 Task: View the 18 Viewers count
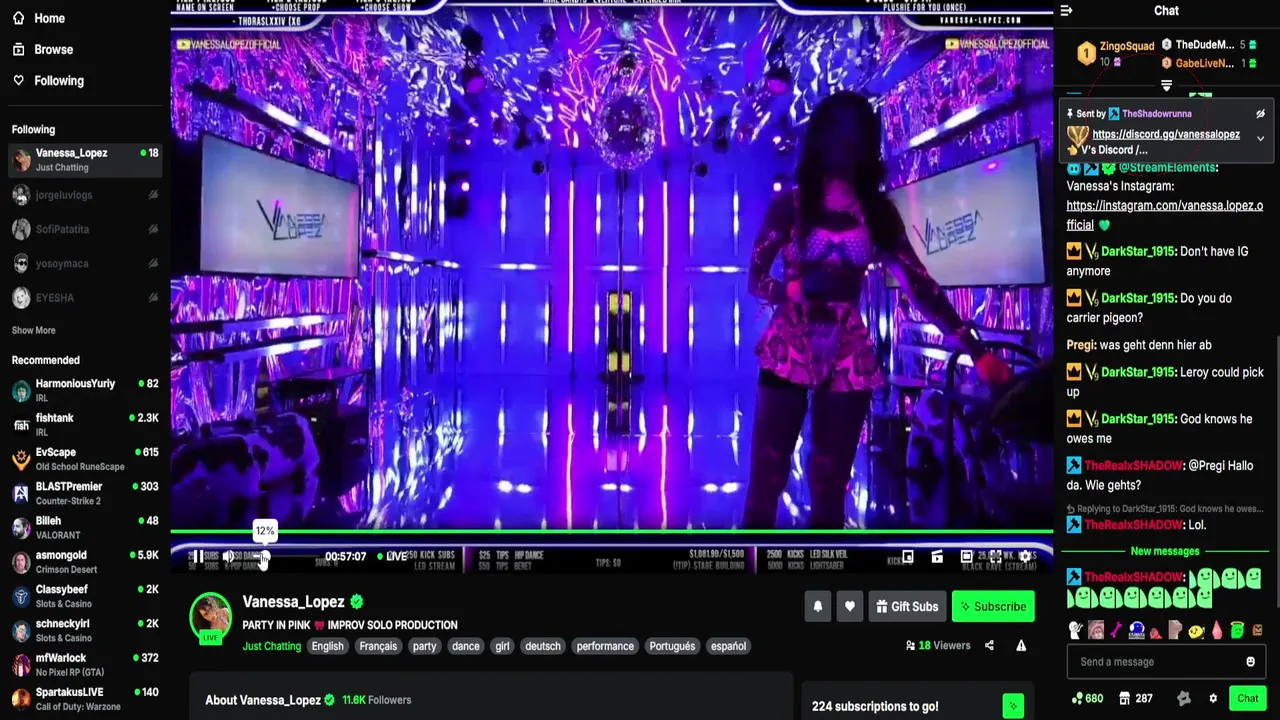tap(938, 646)
